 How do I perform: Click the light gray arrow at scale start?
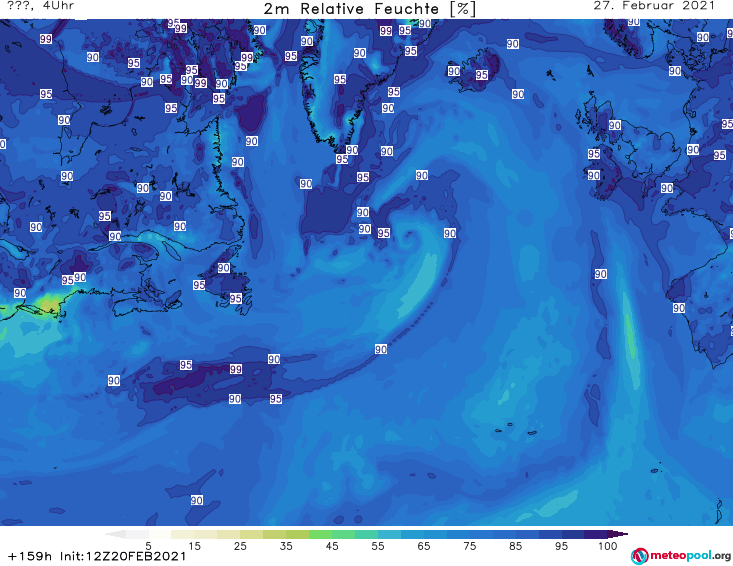click(x=116, y=534)
